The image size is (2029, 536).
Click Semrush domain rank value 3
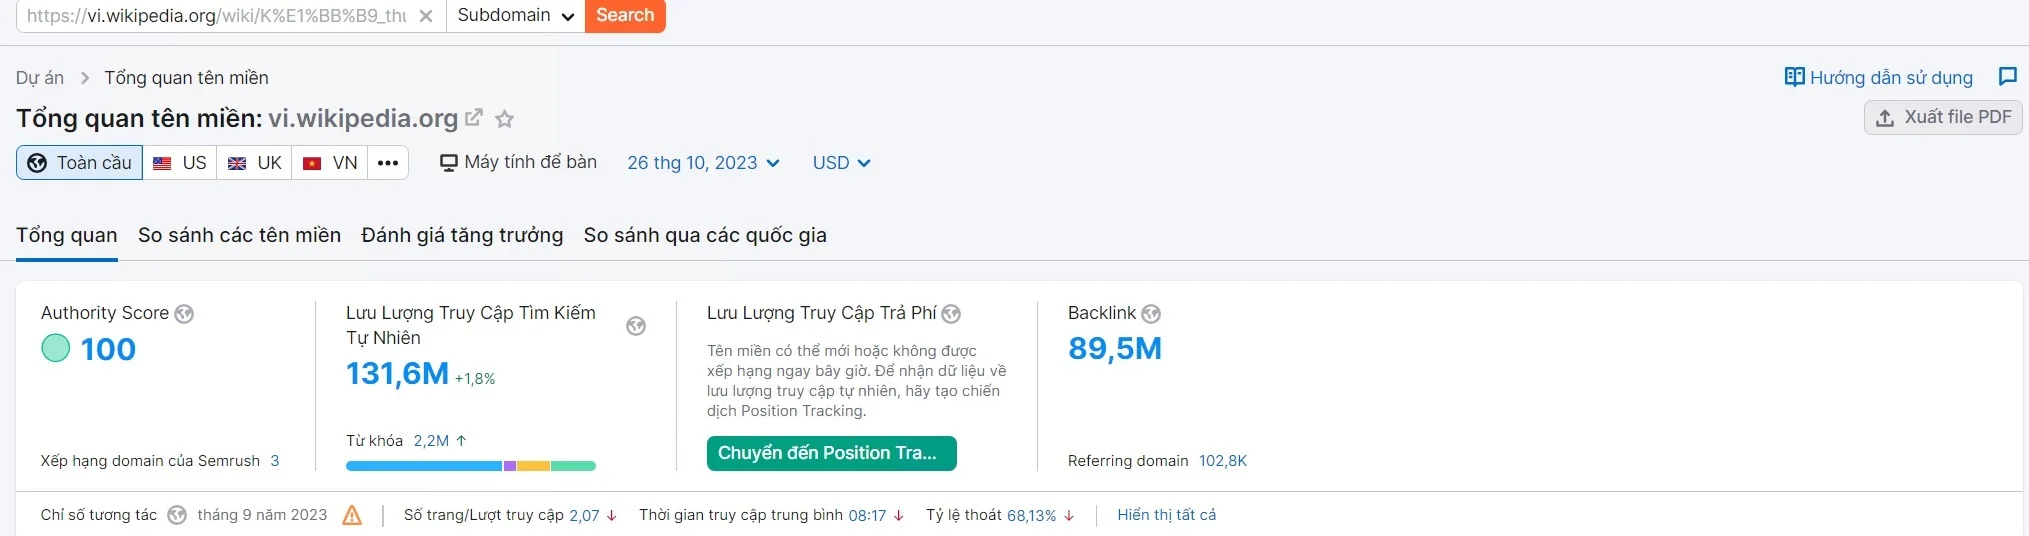click(275, 461)
